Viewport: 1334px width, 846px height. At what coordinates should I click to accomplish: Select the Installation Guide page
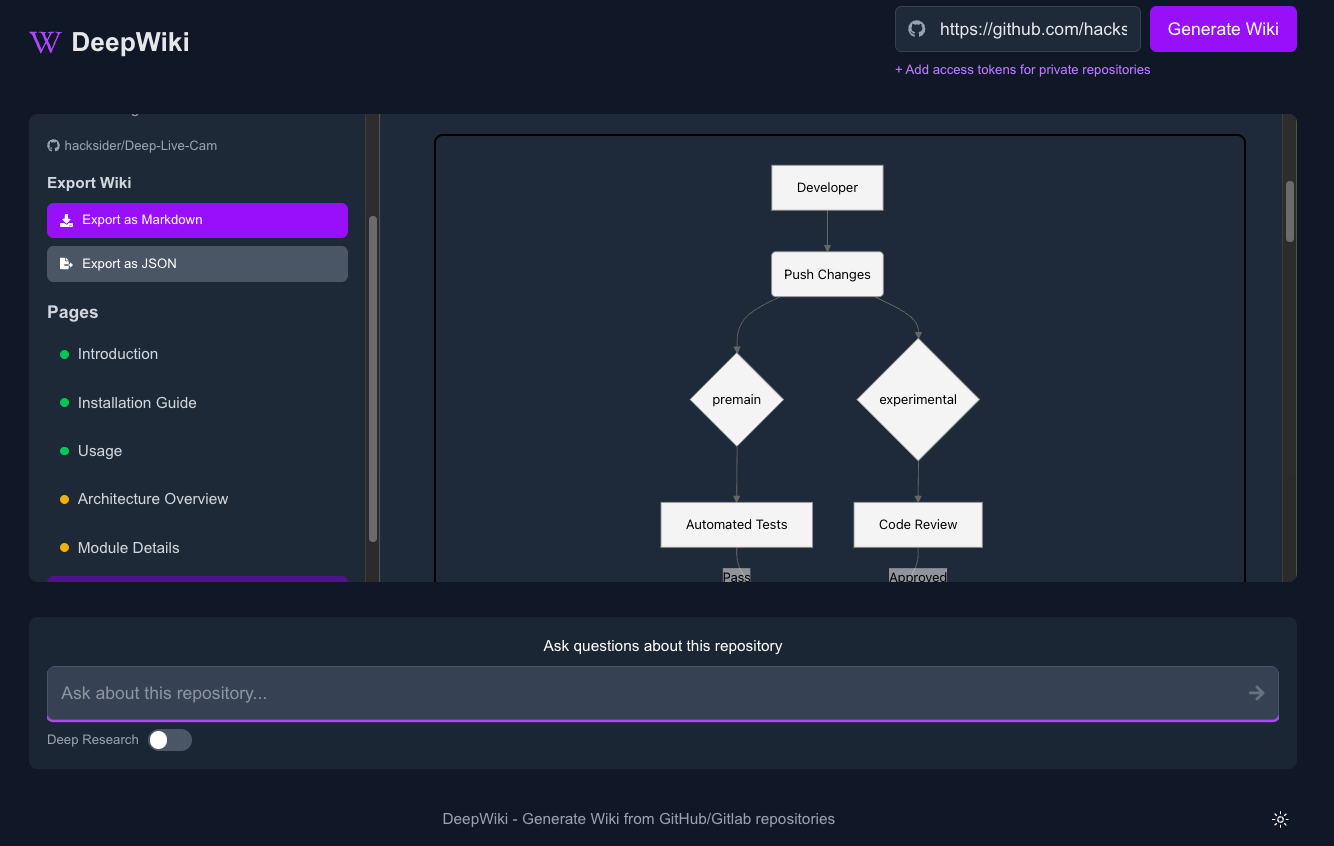tap(137, 402)
